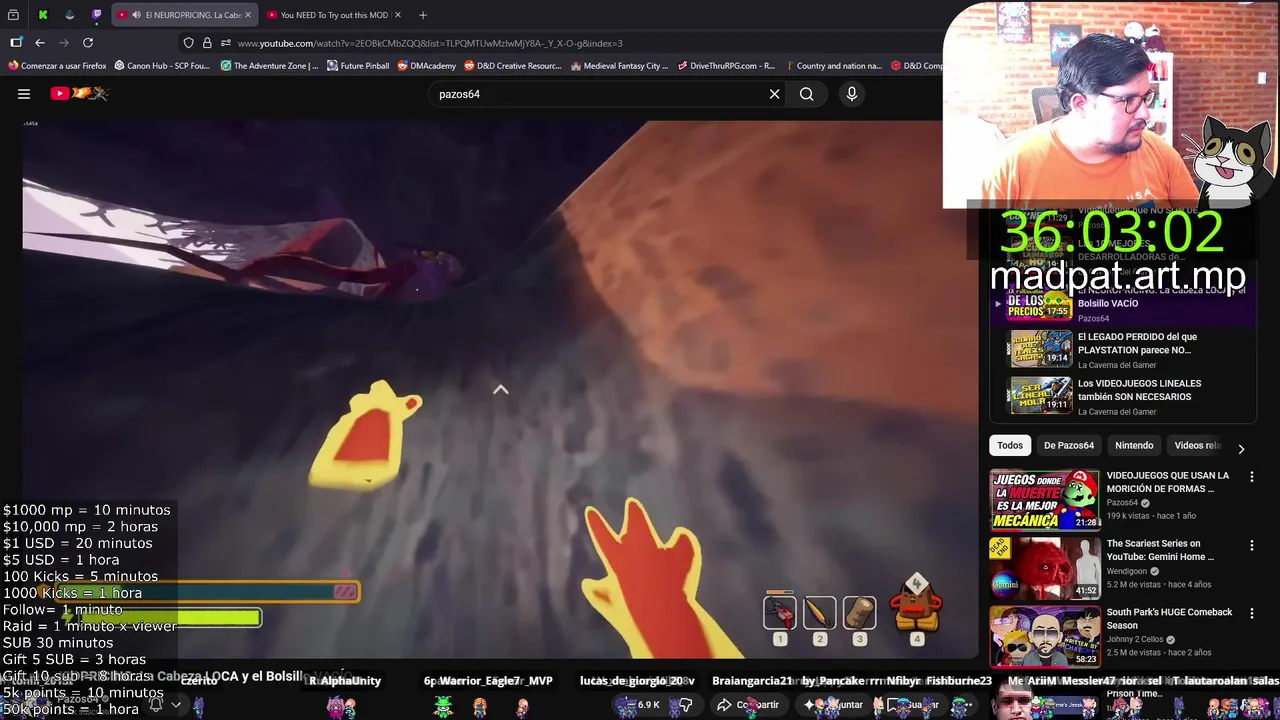Image resolution: width=1280 pixels, height=720 pixels.
Task: Open the DMAcademy bookmark
Action: [426, 66]
